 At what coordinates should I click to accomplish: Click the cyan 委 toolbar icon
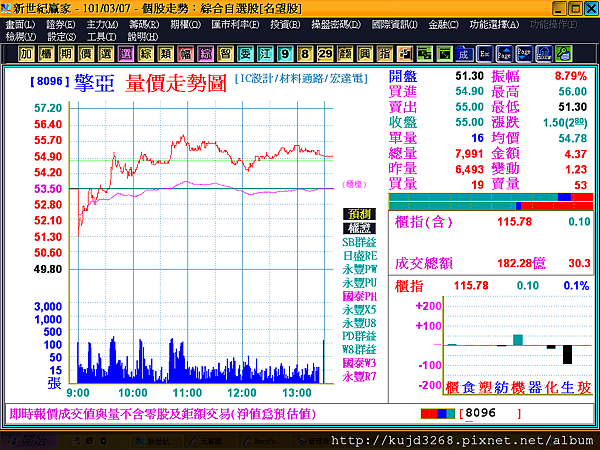pos(245,54)
